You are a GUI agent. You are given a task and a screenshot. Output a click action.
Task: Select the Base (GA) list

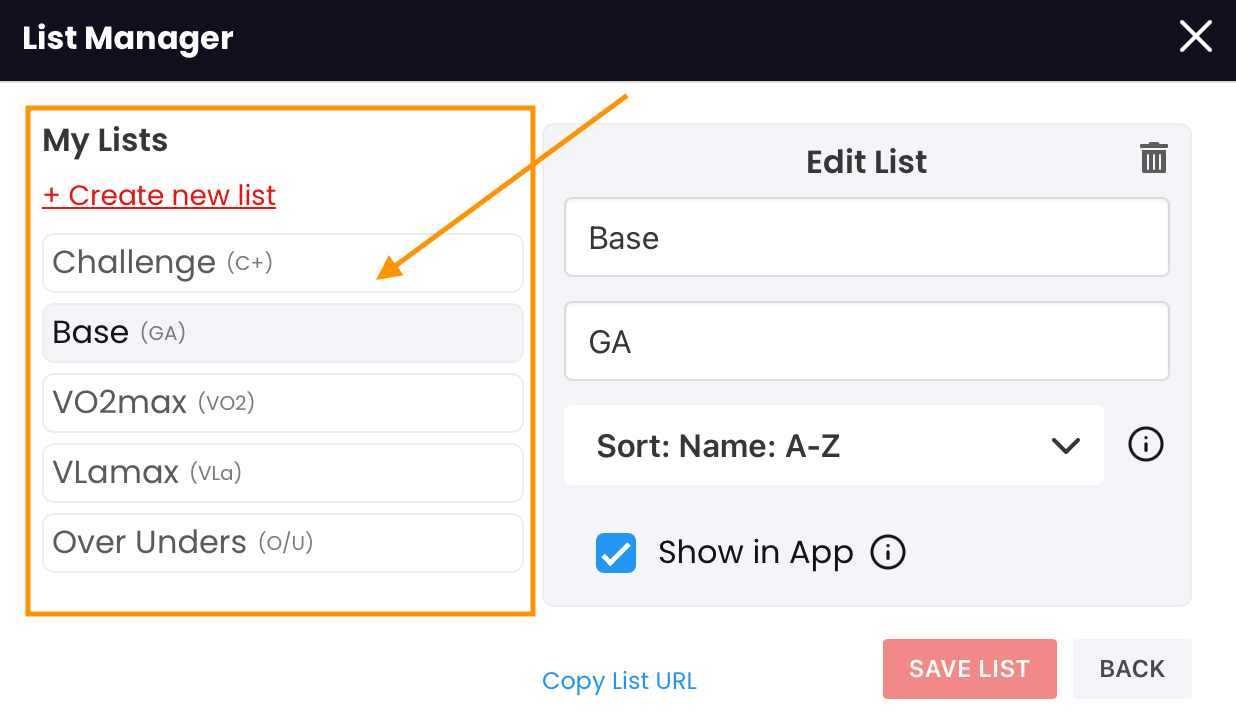(283, 333)
